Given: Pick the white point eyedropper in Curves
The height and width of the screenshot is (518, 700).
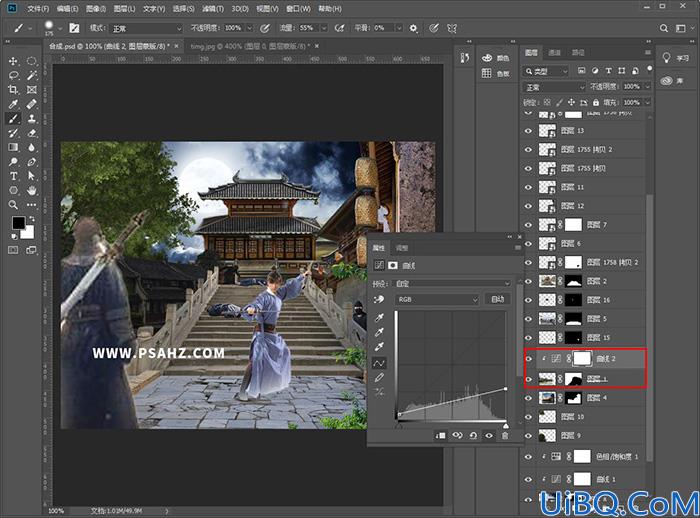Looking at the screenshot, I should (x=379, y=346).
